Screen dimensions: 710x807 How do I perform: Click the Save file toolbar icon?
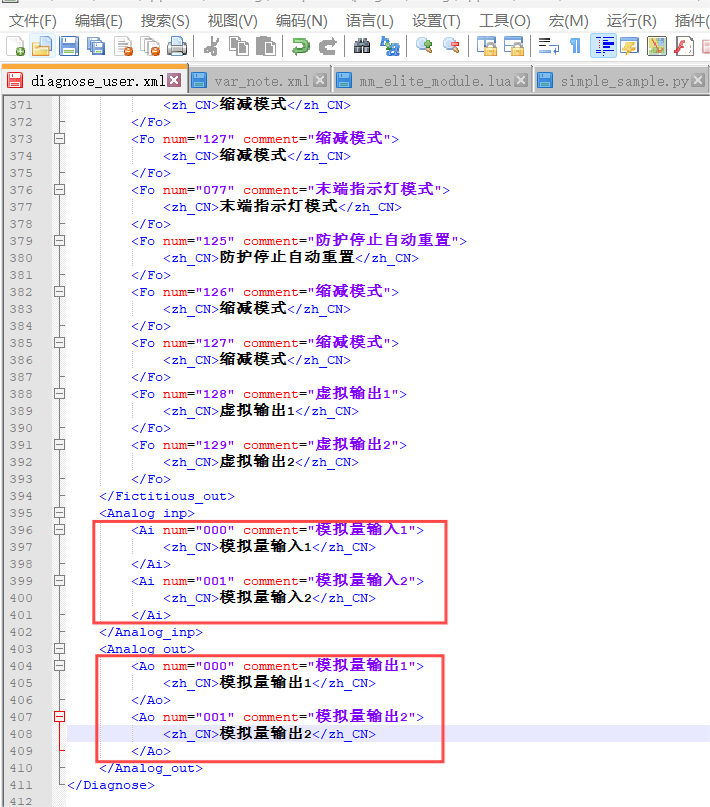click(x=69, y=46)
